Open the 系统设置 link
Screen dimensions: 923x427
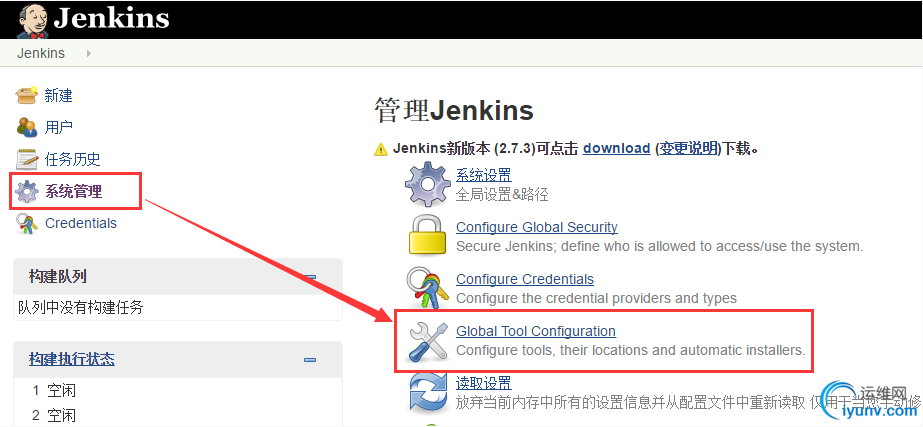[x=484, y=175]
